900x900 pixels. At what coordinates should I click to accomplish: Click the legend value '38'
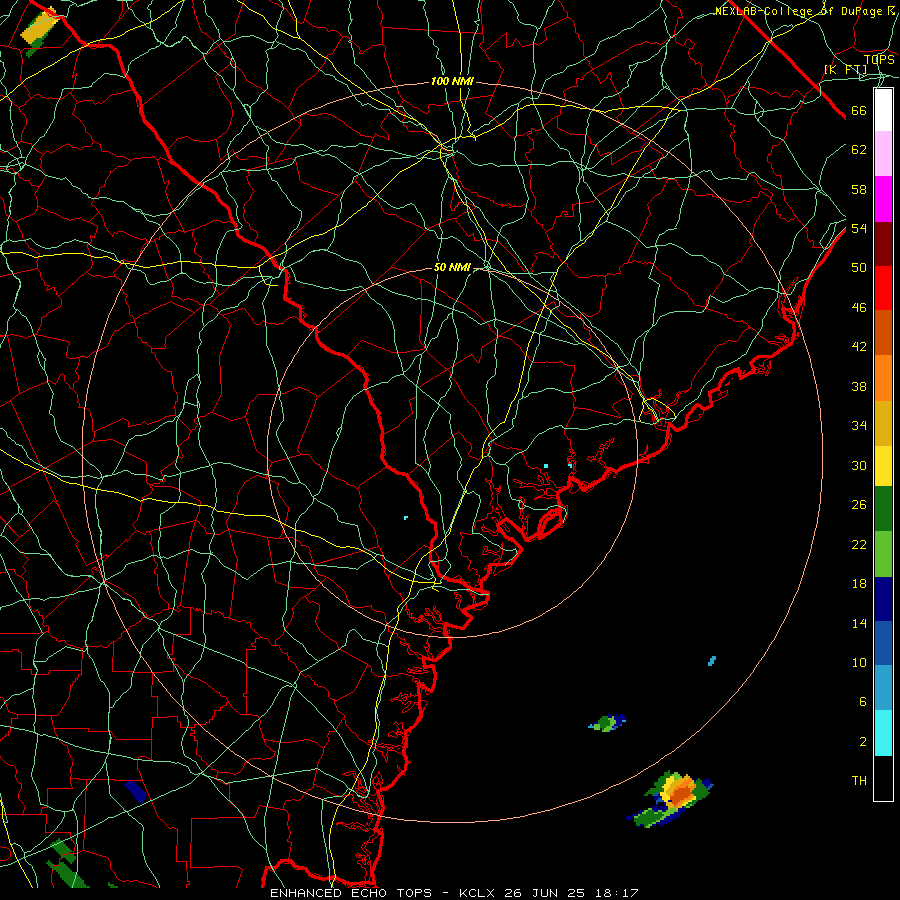pyautogui.click(x=859, y=387)
